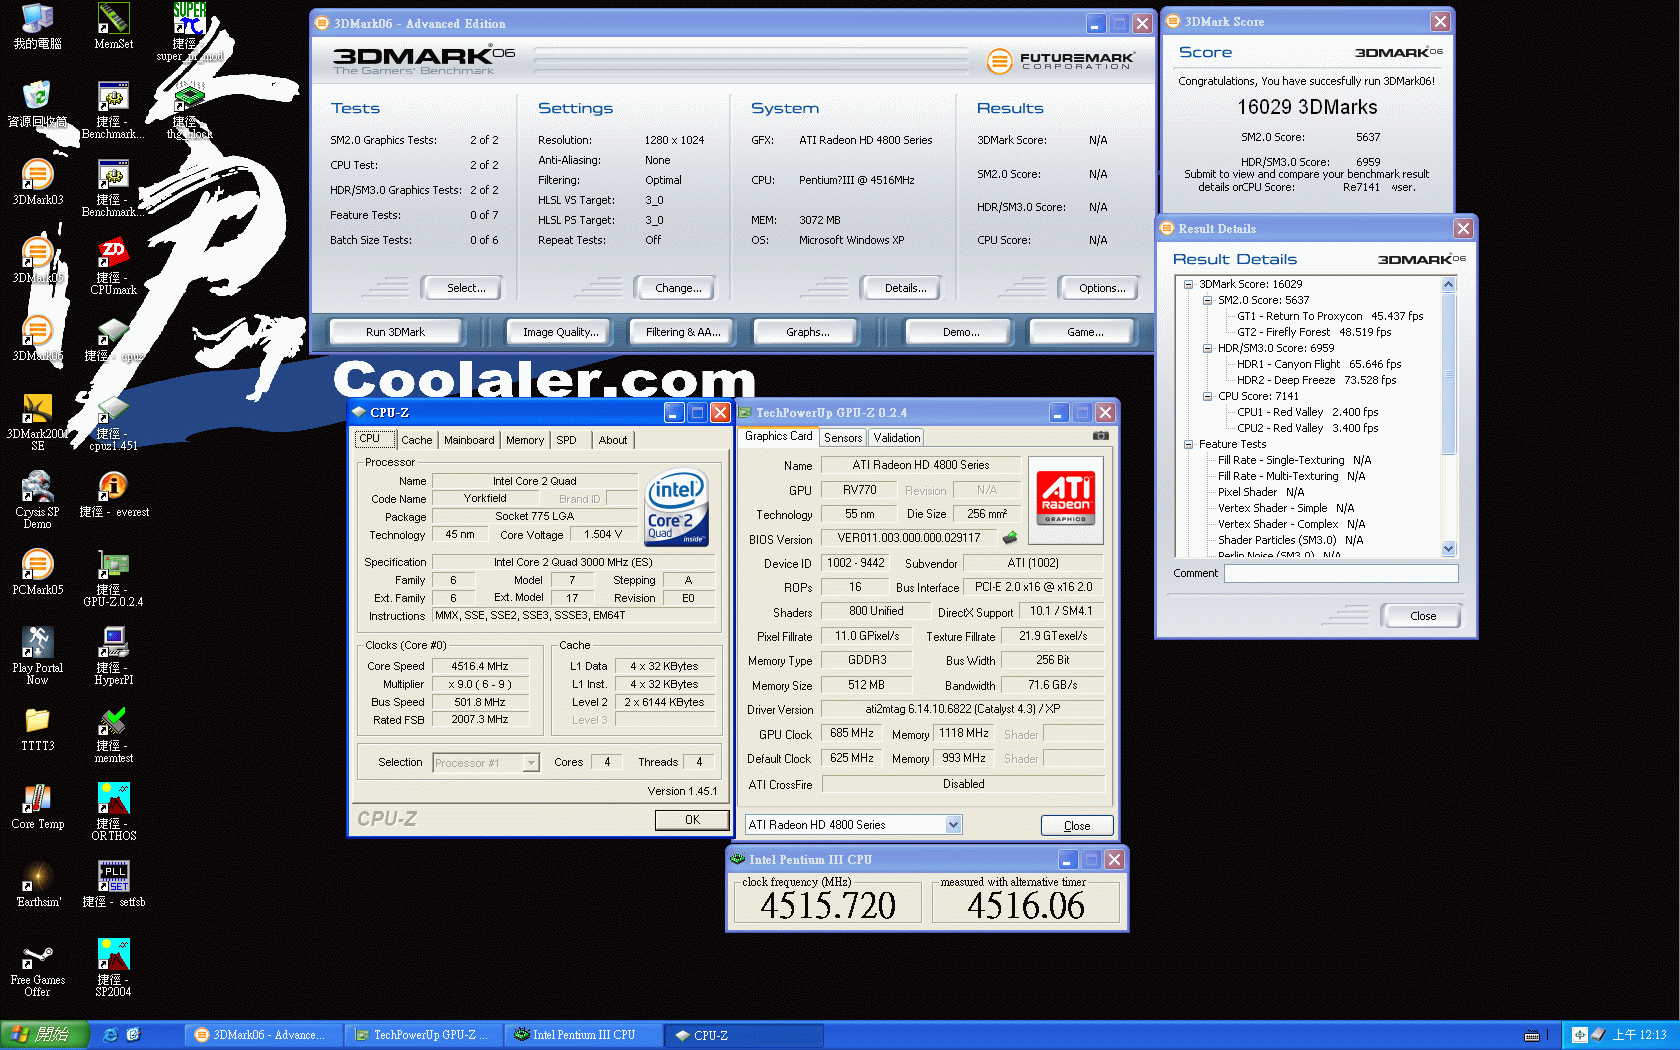The image size is (1680, 1050).
Task: Switch to the SPD tab in CPU-Z
Action: (x=566, y=440)
